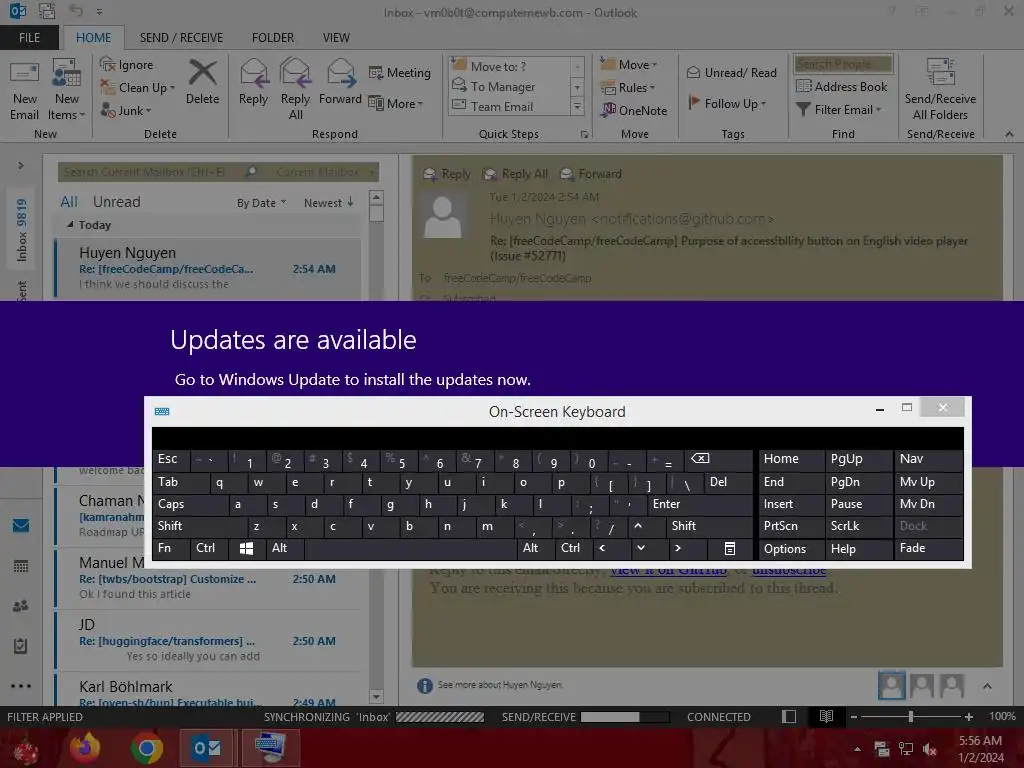Open the Address Book
The width and height of the screenshot is (1024, 768).
click(841, 86)
